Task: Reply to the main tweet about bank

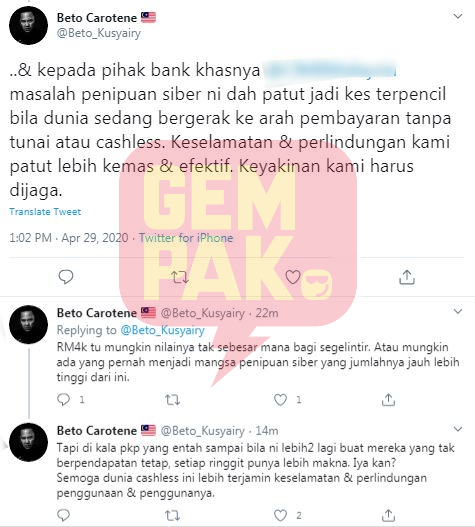Action: click(66, 277)
